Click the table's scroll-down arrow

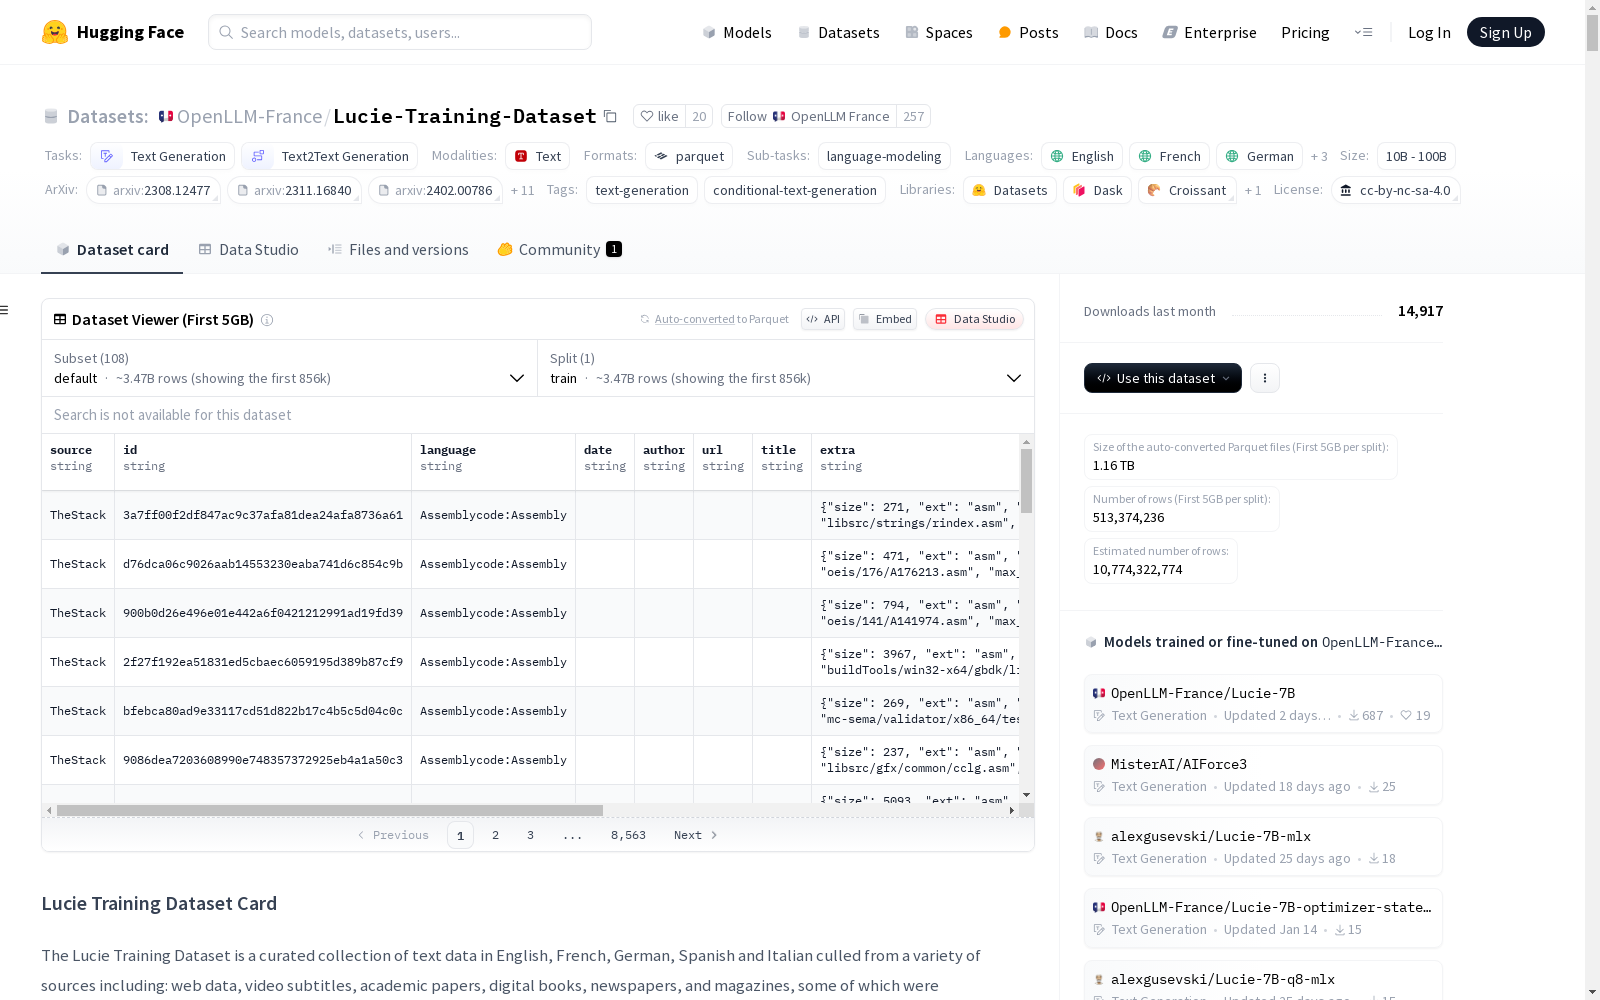coord(1026,795)
